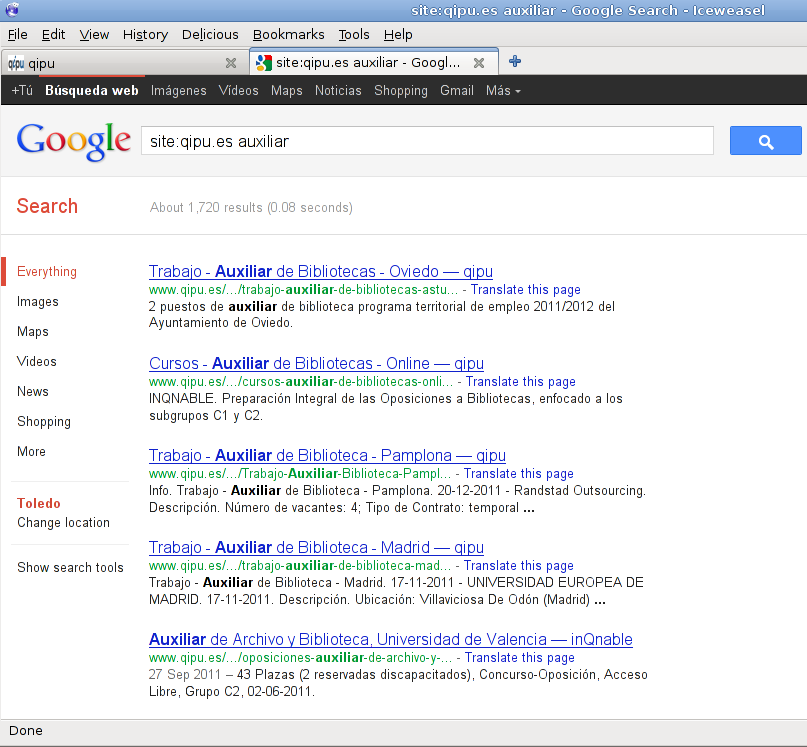
Task: Translate this page for Madrid result
Action: click(518, 565)
